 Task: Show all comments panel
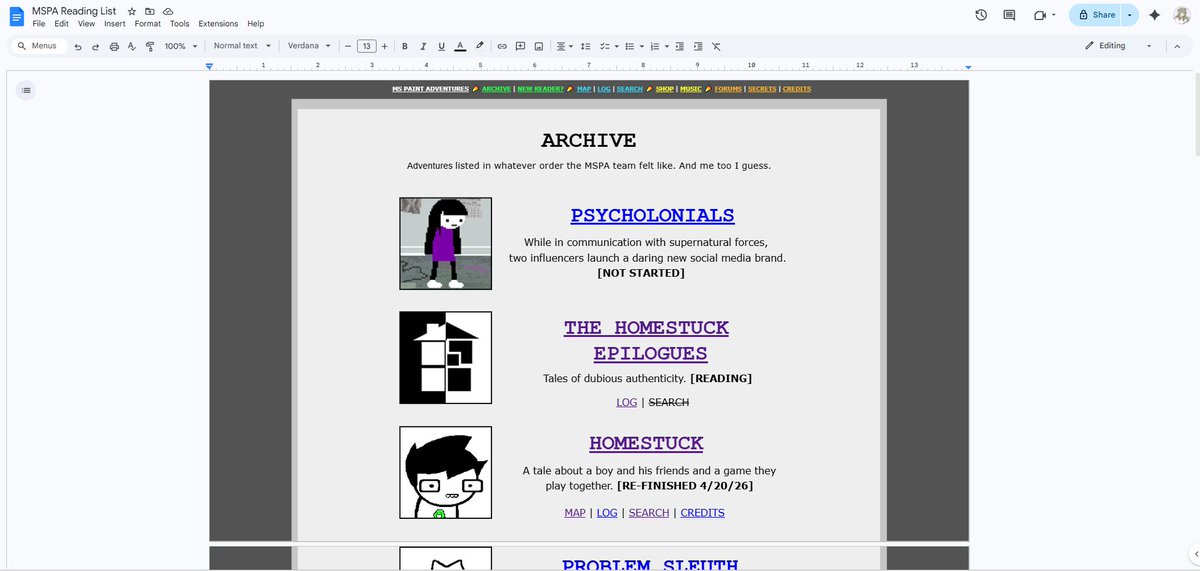(x=1009, y=15)
